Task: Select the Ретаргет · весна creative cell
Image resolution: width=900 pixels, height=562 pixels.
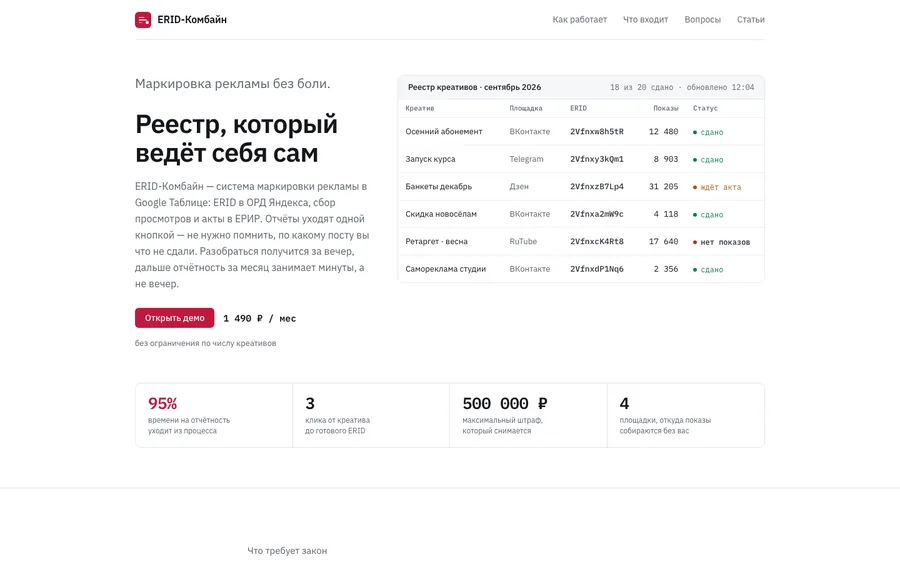Action: click(x=436, y=242)
